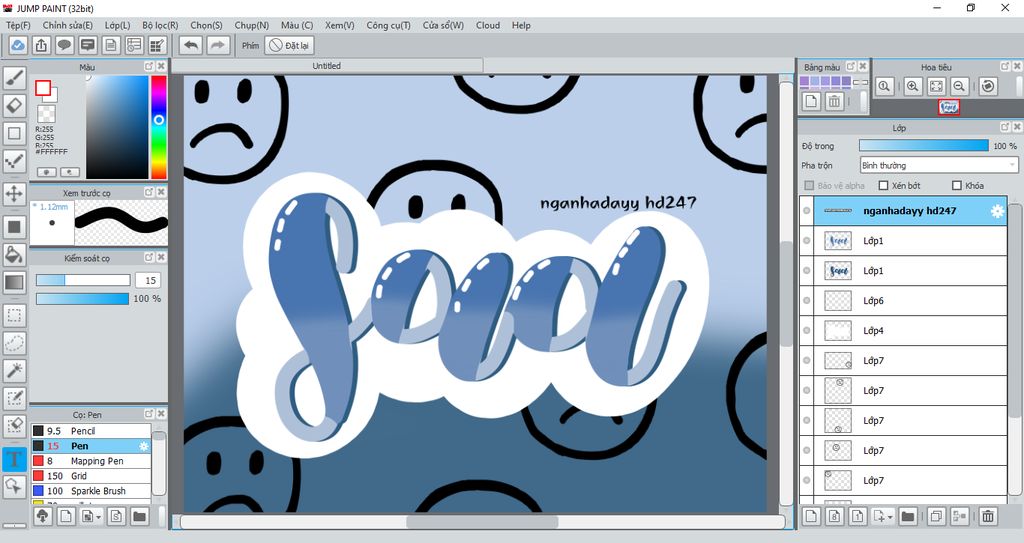Select the Brush tool in left toolbar
The image size is (1024, 543).
14,78
